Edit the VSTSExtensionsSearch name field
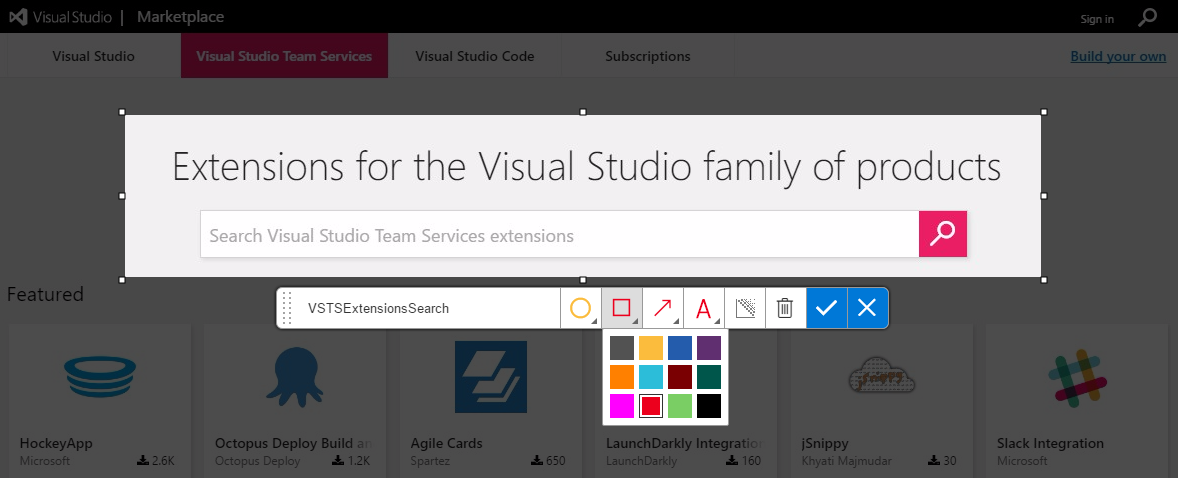 point(428,308)
